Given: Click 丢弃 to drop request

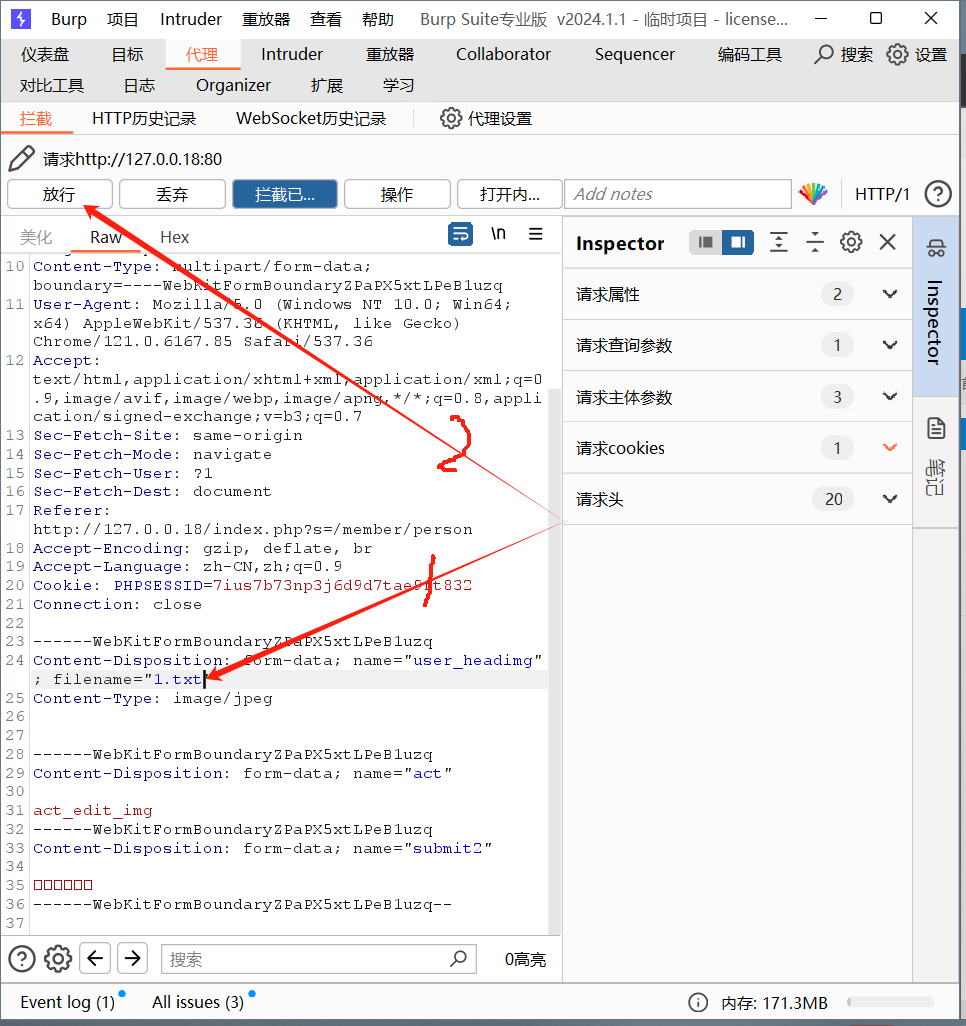Looking at the screenshot, I should tap(172, 194).
